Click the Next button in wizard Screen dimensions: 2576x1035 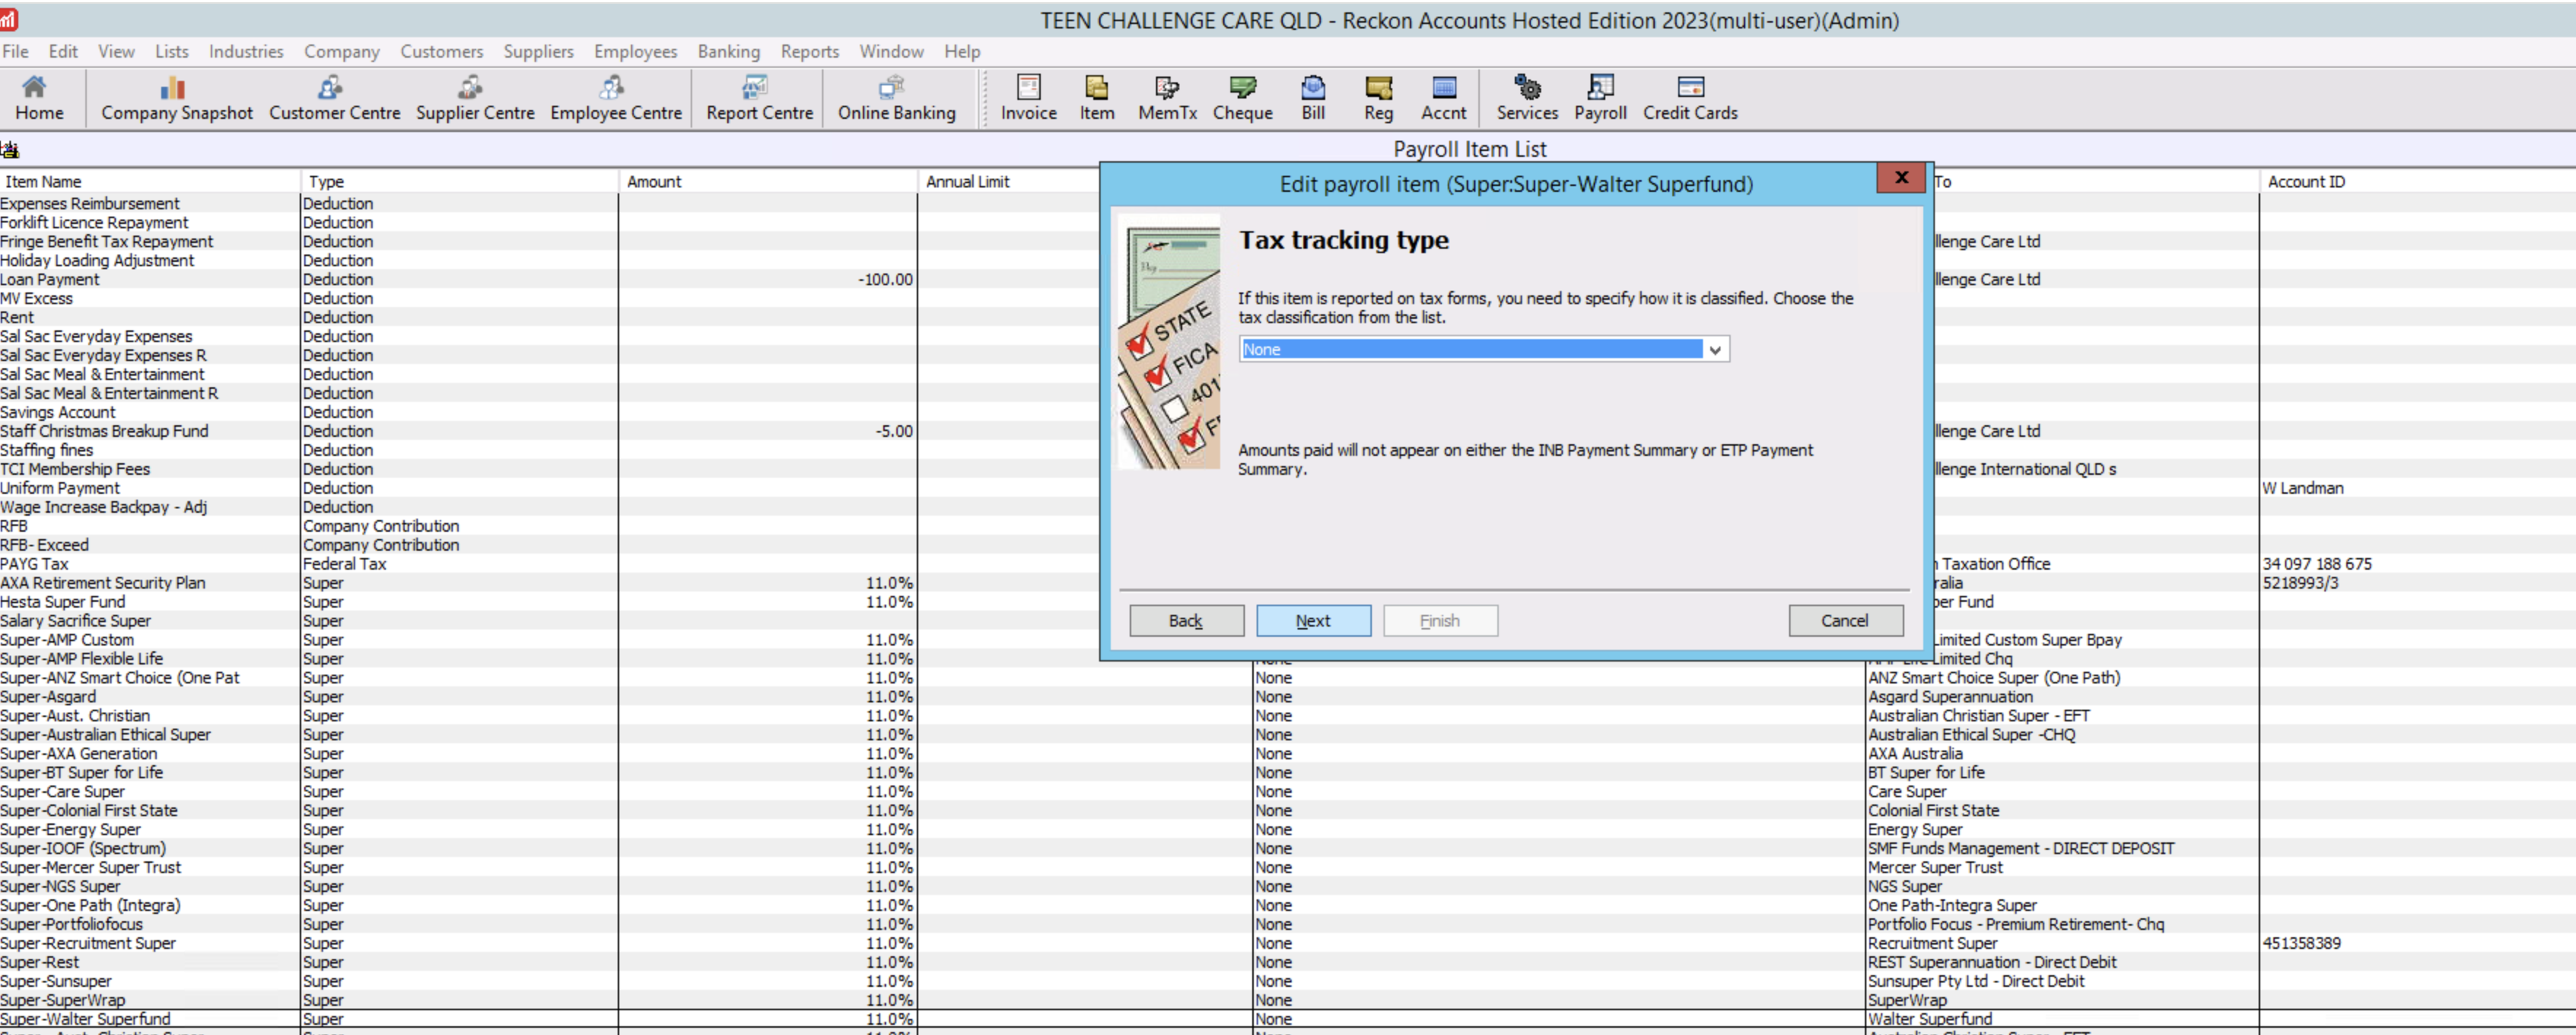(x=1312, y=621)
